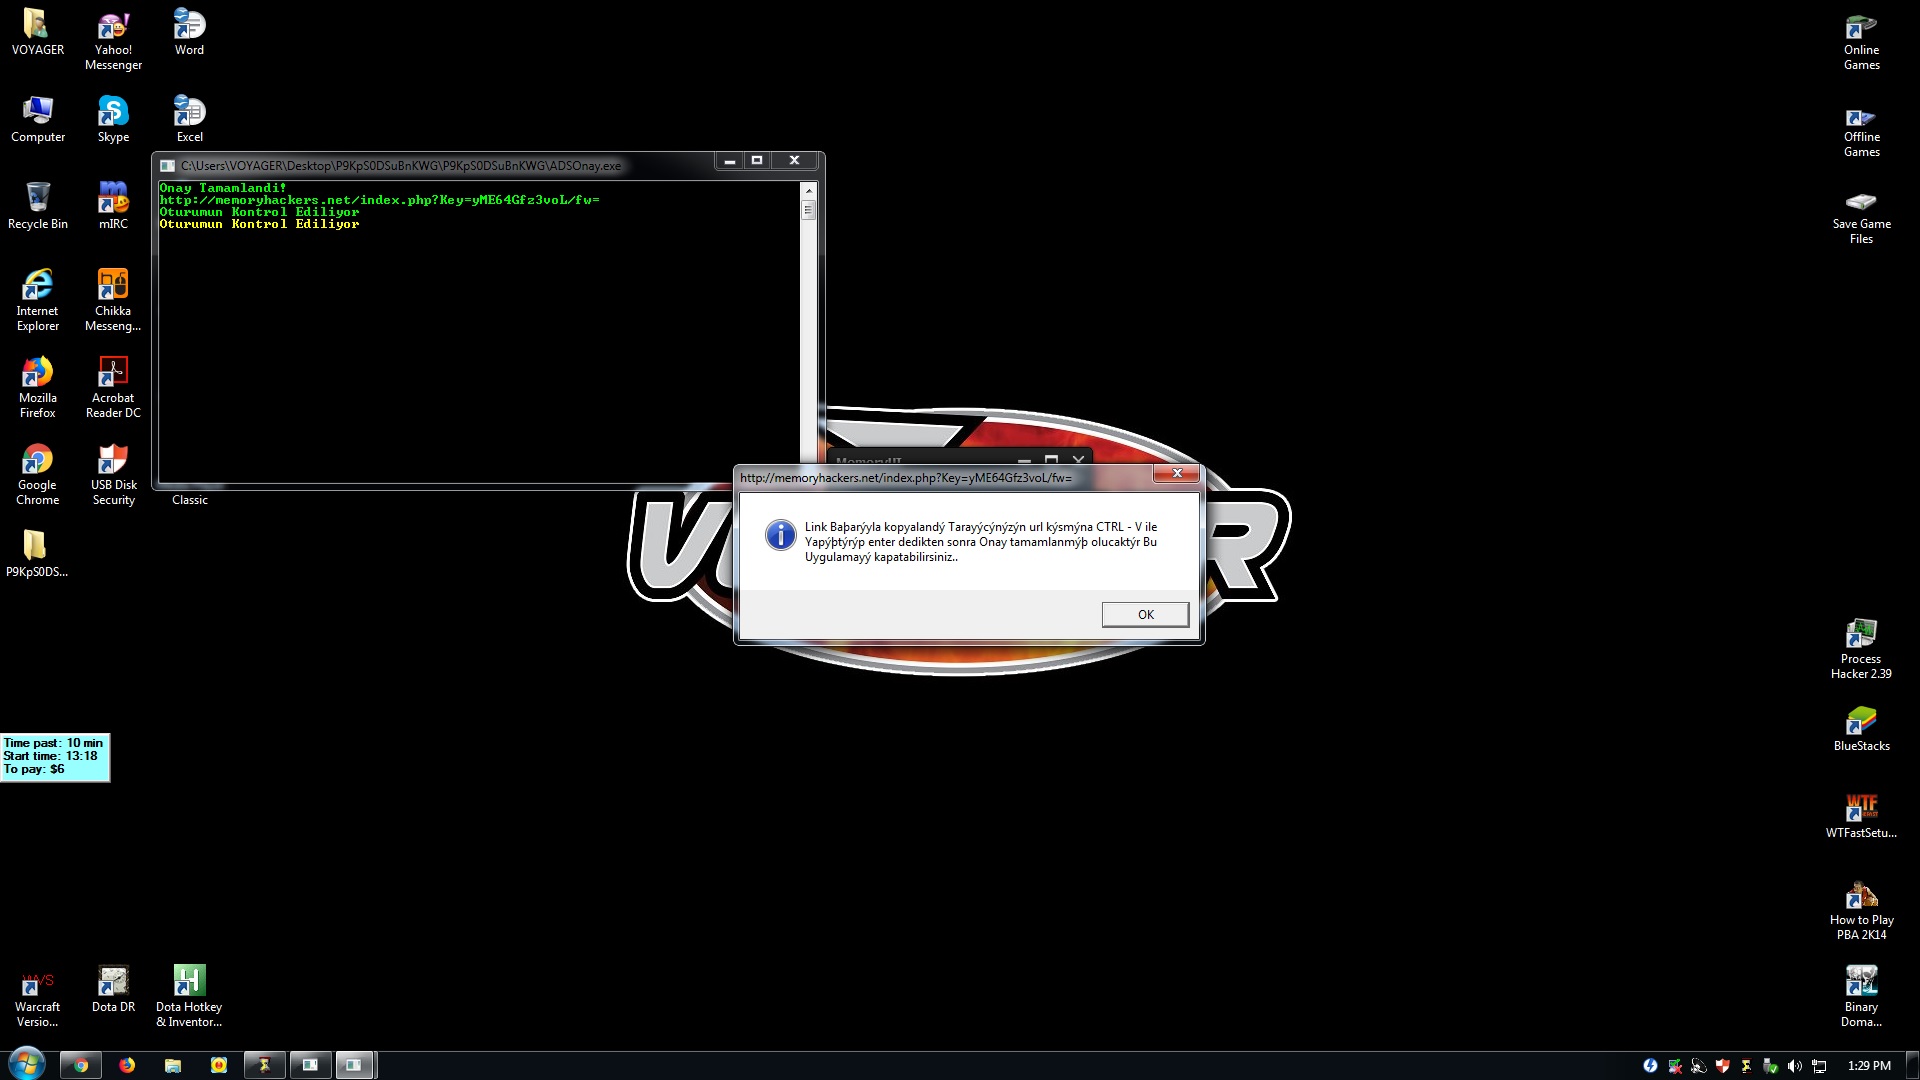Minimize the ADSOnay.exe console window
Screen dimensions: 1920x1080
tap(730, 160)
